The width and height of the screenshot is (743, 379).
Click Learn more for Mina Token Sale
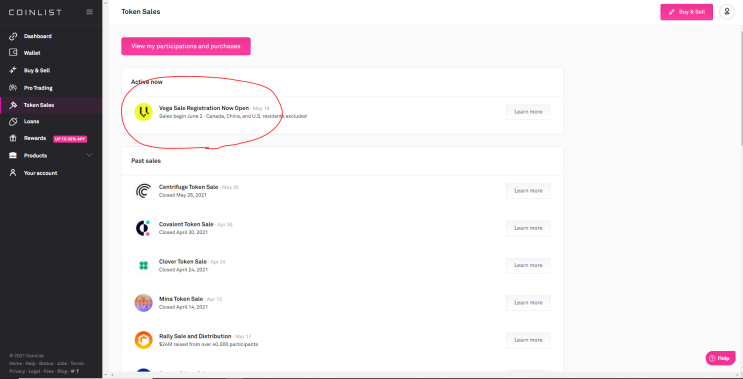click(528, 303)
